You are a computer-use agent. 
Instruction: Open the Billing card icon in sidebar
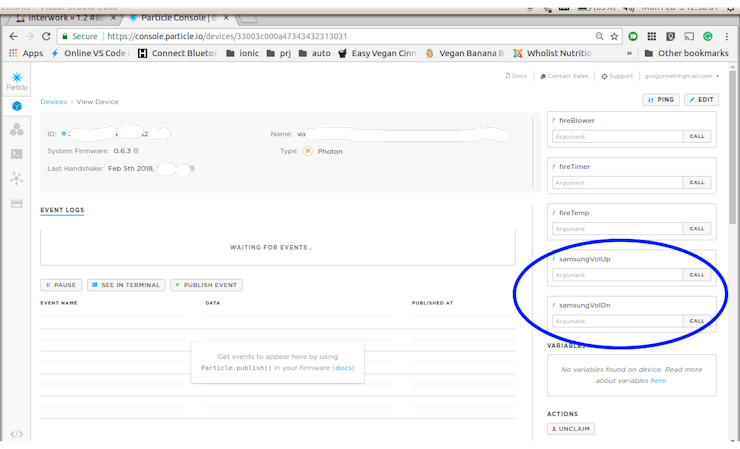coord(17,204)
